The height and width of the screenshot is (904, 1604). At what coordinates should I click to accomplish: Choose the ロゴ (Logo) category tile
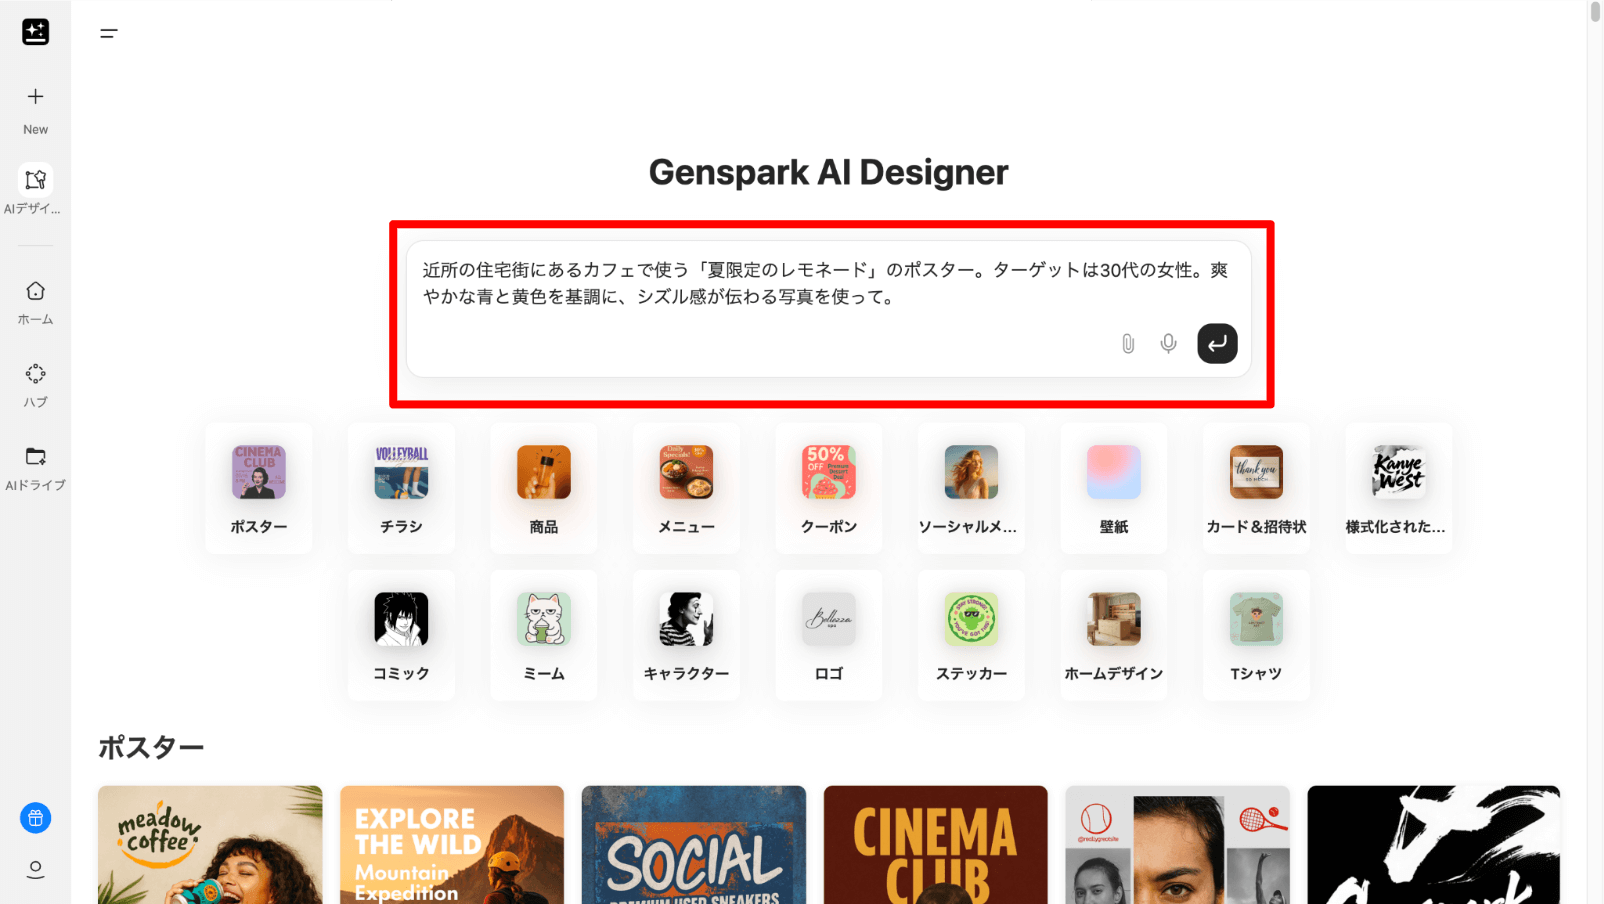(x=829, y=635)
